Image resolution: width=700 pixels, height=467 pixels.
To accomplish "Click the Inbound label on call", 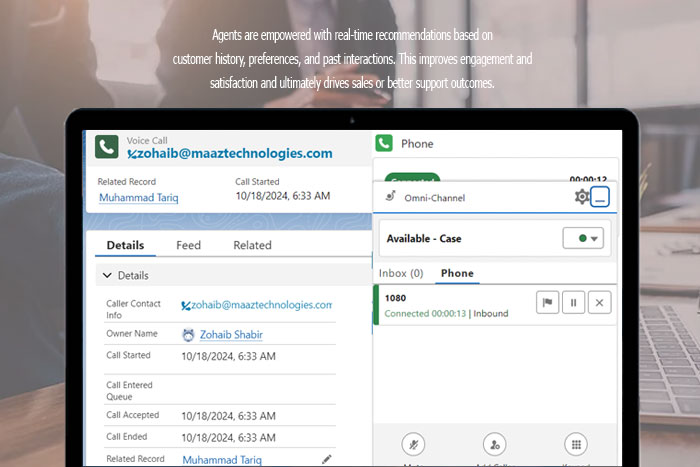I will tap(491, 313).
